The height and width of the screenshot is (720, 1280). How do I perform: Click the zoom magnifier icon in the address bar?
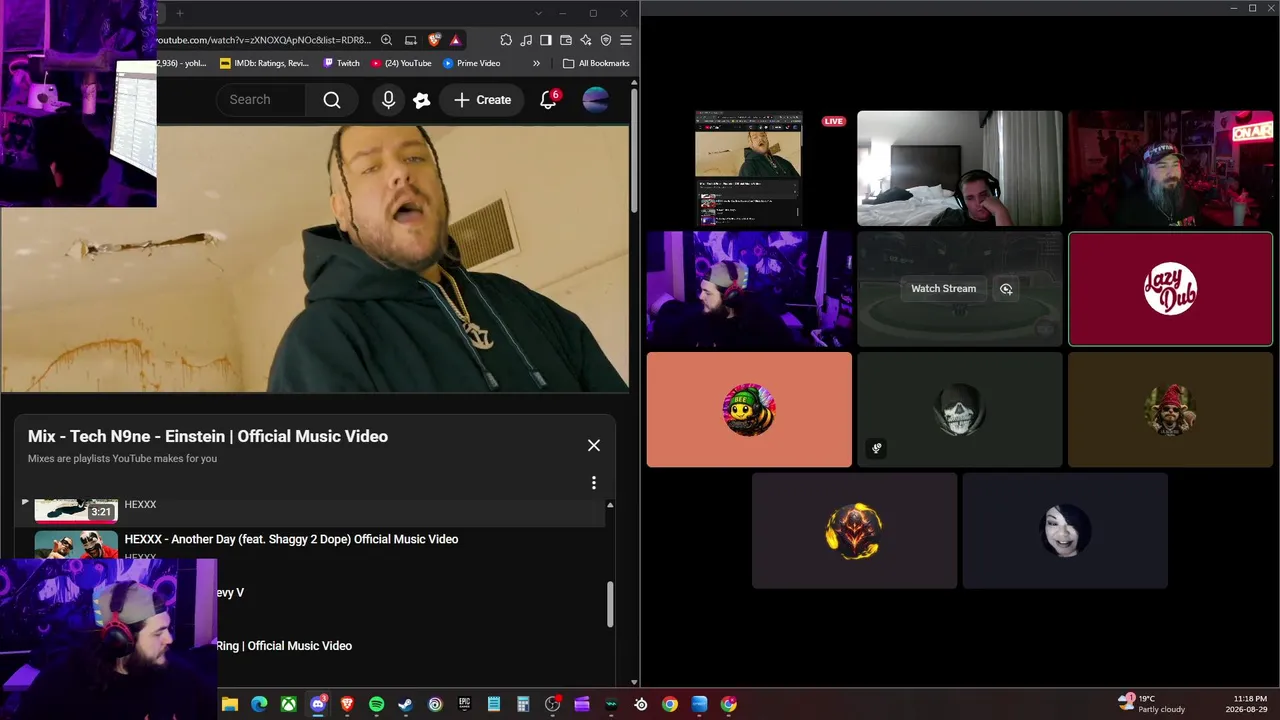(387, 40)
